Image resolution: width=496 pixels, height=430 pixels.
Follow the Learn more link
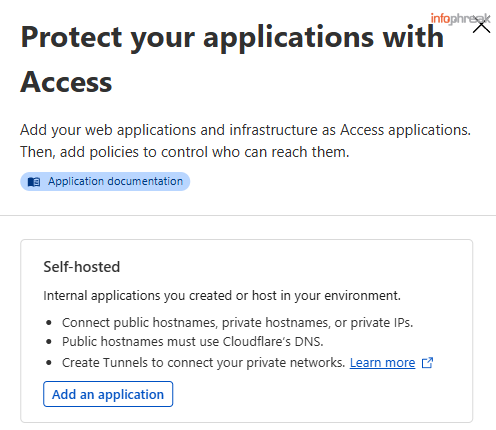382,363
